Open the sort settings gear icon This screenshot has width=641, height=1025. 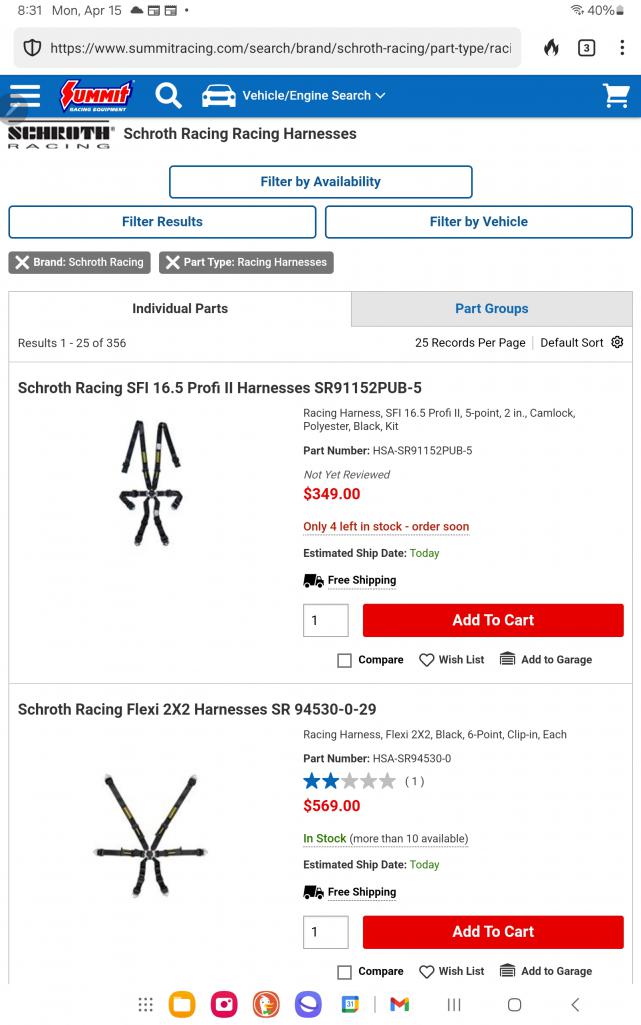click(617, 342)
